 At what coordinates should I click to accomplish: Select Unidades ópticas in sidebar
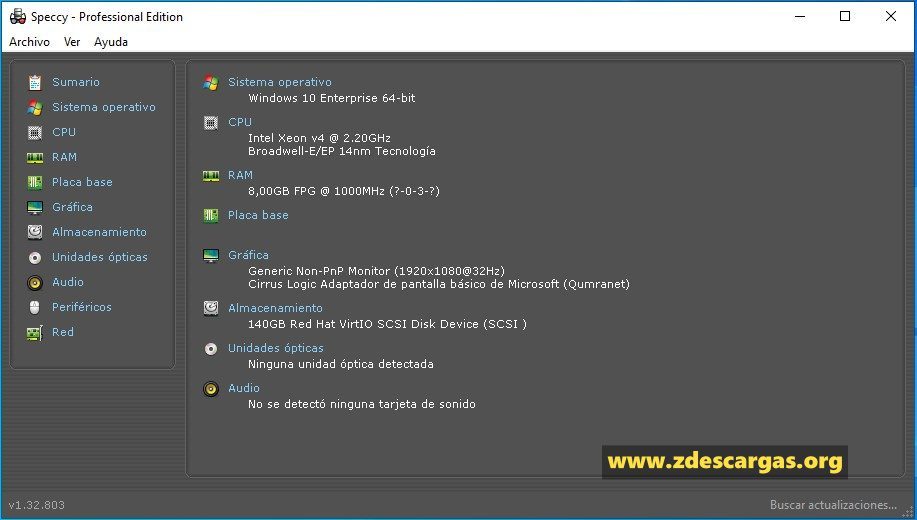tap(100, 257)
